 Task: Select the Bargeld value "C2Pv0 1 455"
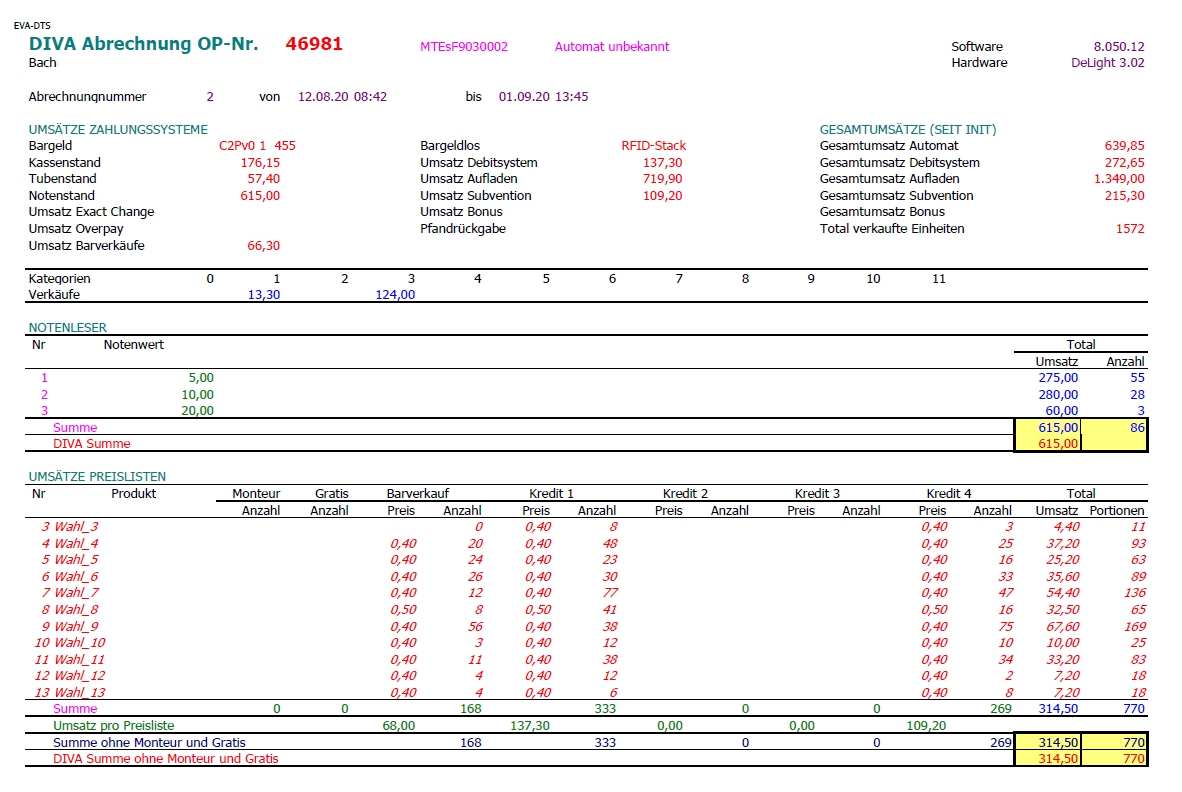coord(257,146)
